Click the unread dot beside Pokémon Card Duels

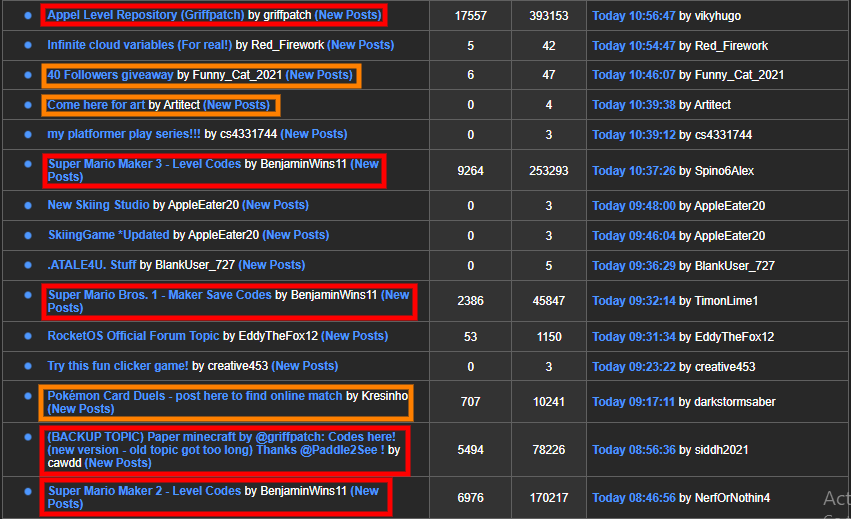click(x=28, y=396)
